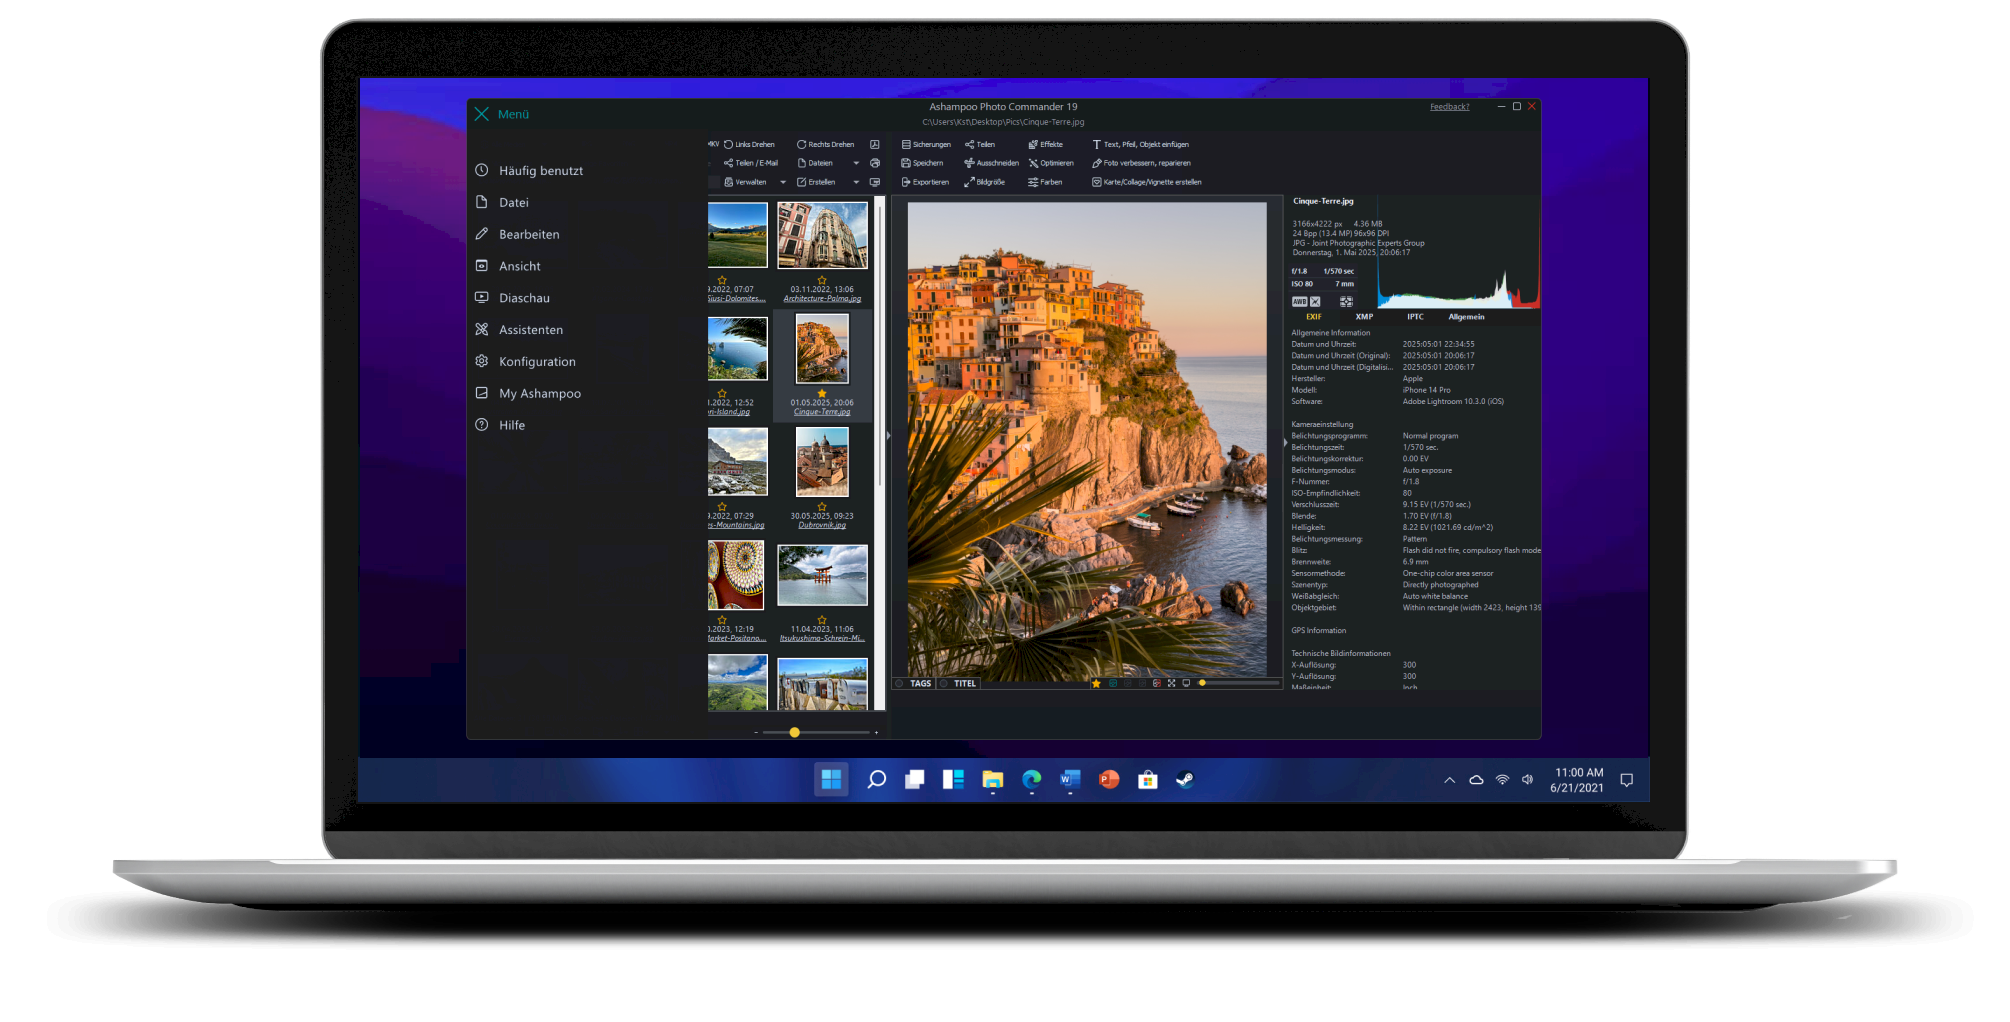Select the Ausschneiden crop tool
This screenshot has width=2010, height=1022.
point(991,163)
